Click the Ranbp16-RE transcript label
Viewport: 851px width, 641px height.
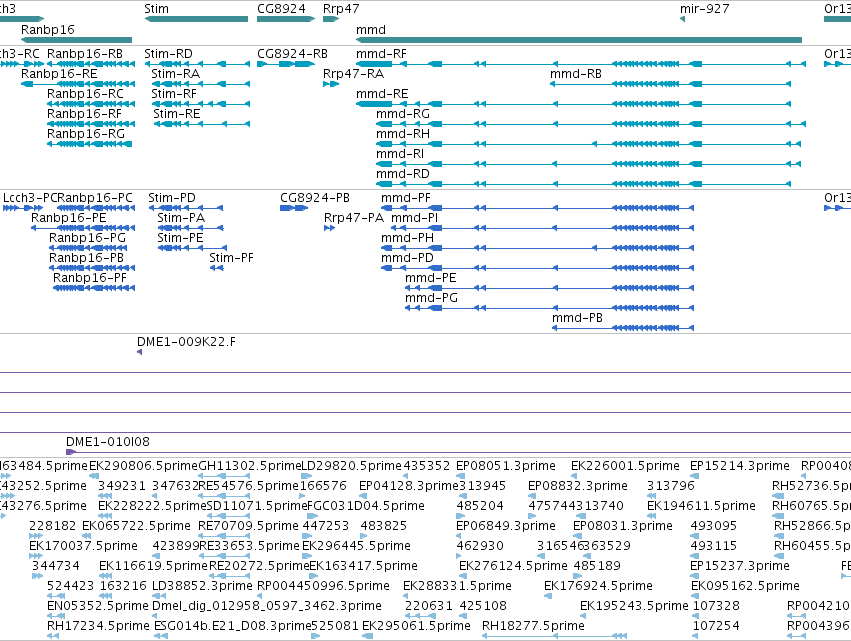pyautogui.click(x=59, y=74)
